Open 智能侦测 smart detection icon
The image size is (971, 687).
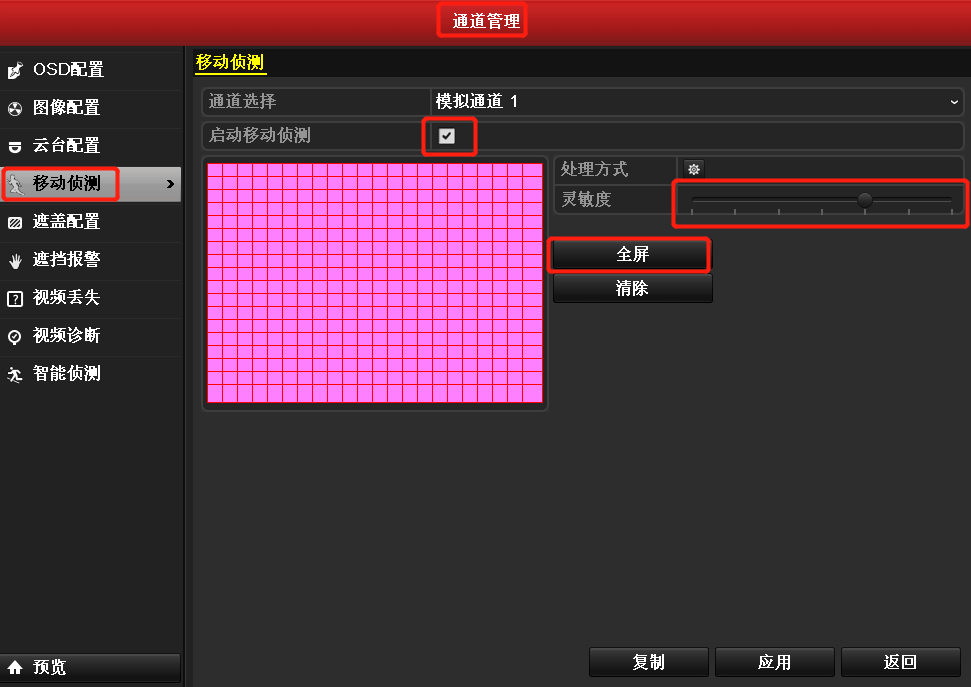pos(15,374)
